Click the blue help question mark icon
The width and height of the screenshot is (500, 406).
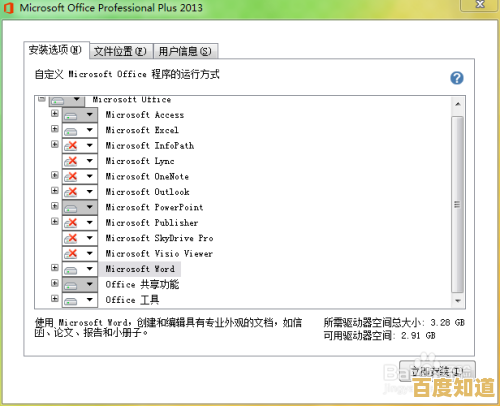click(x=457, y=78)
